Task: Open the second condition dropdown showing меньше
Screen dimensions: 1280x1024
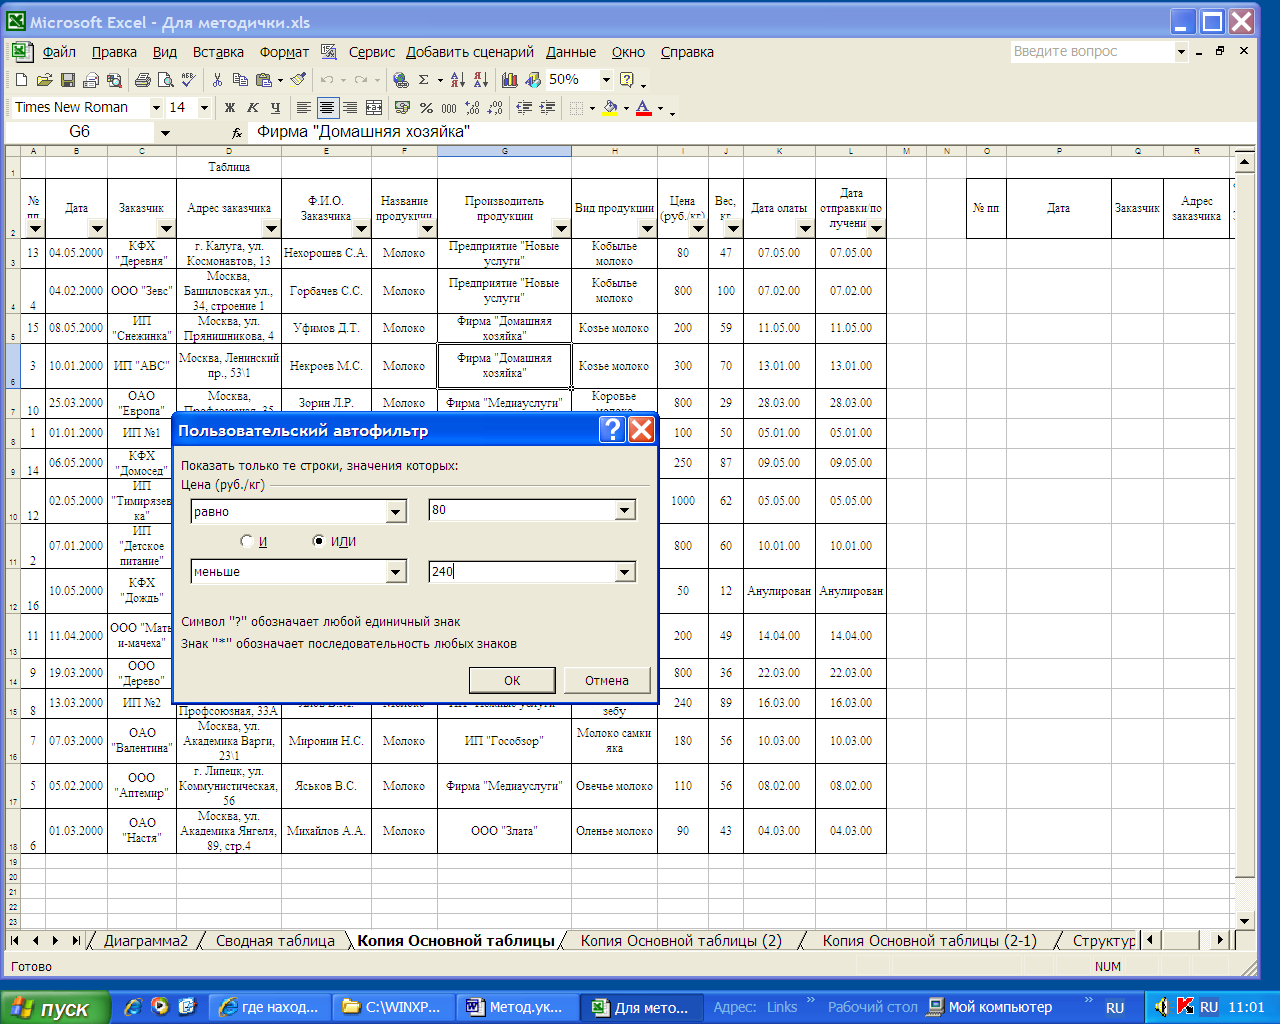Action: (x=396, y=572)
